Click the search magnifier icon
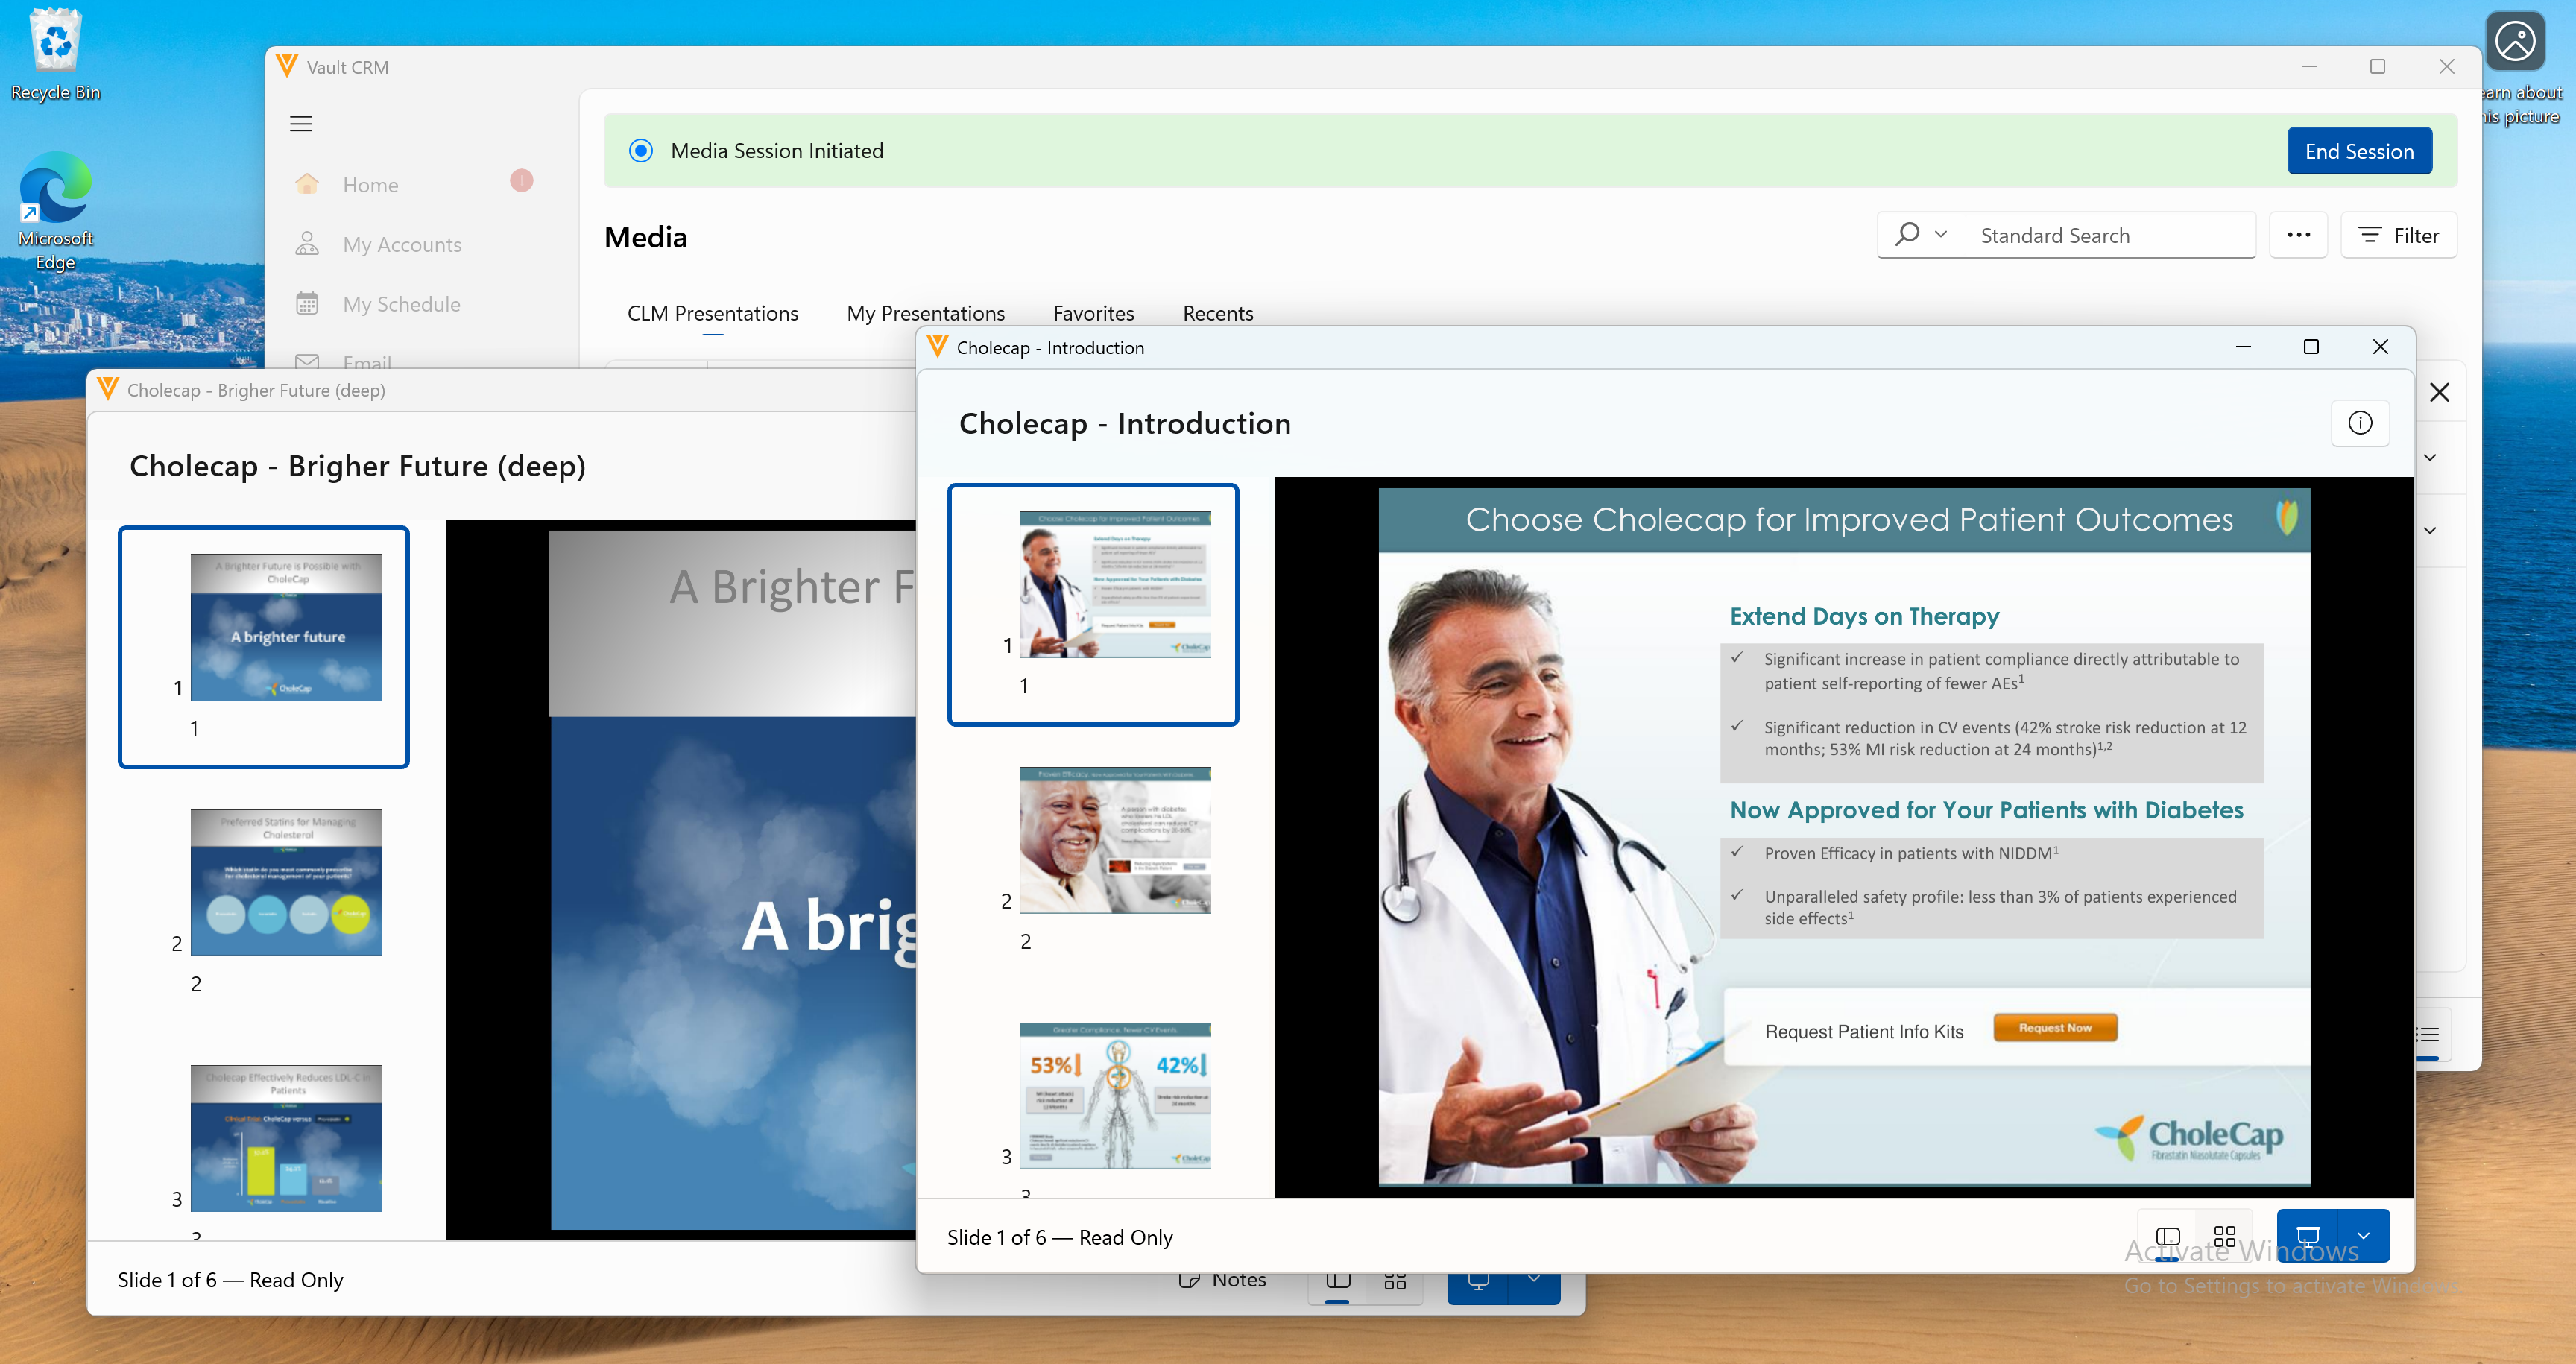The width and height of the screenshot is (2576, 1364). click(1907, 234)
